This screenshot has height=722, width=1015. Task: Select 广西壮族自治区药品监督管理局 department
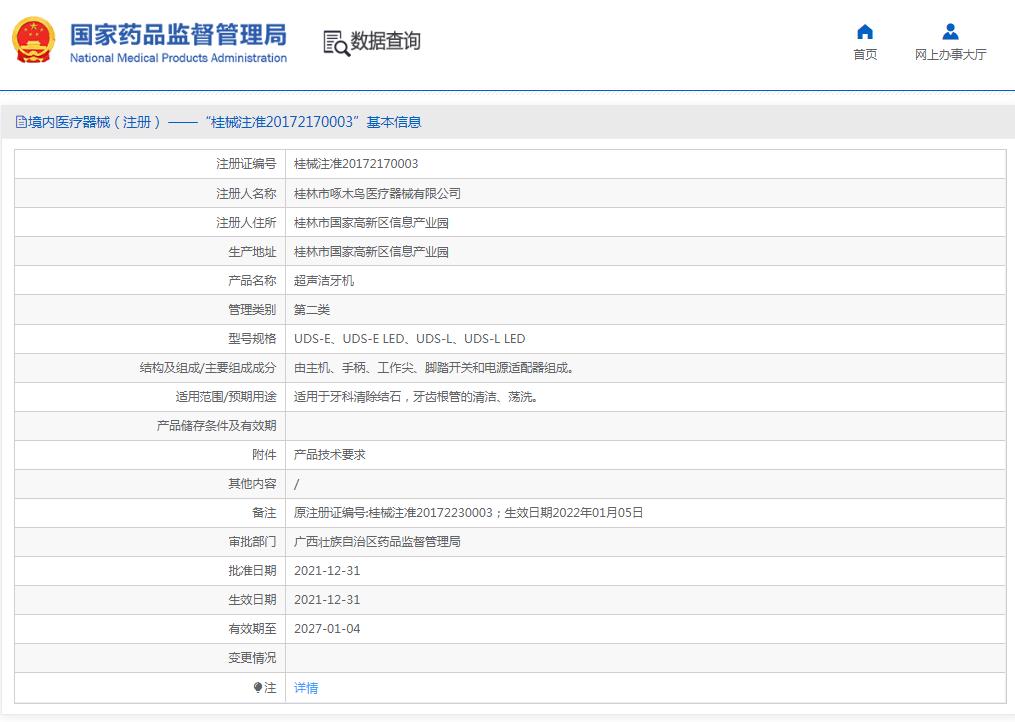click(x=377, y=541)
